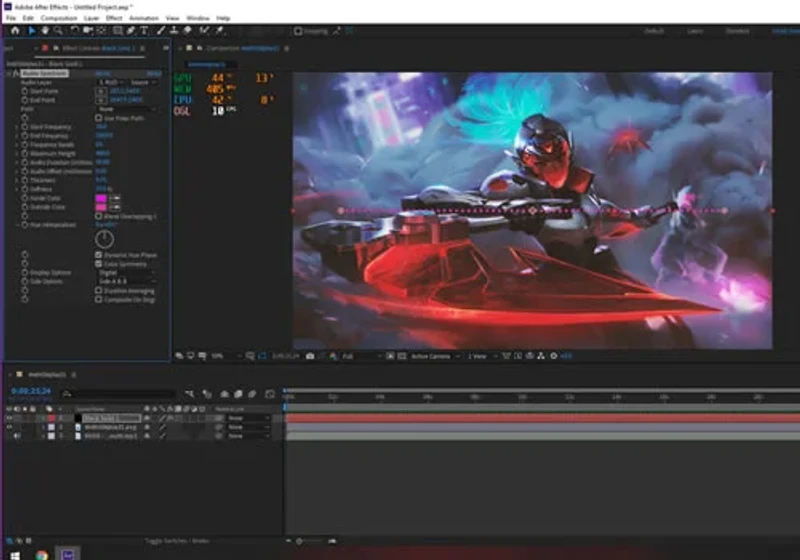Select the Rotation tool

[74, 31]
